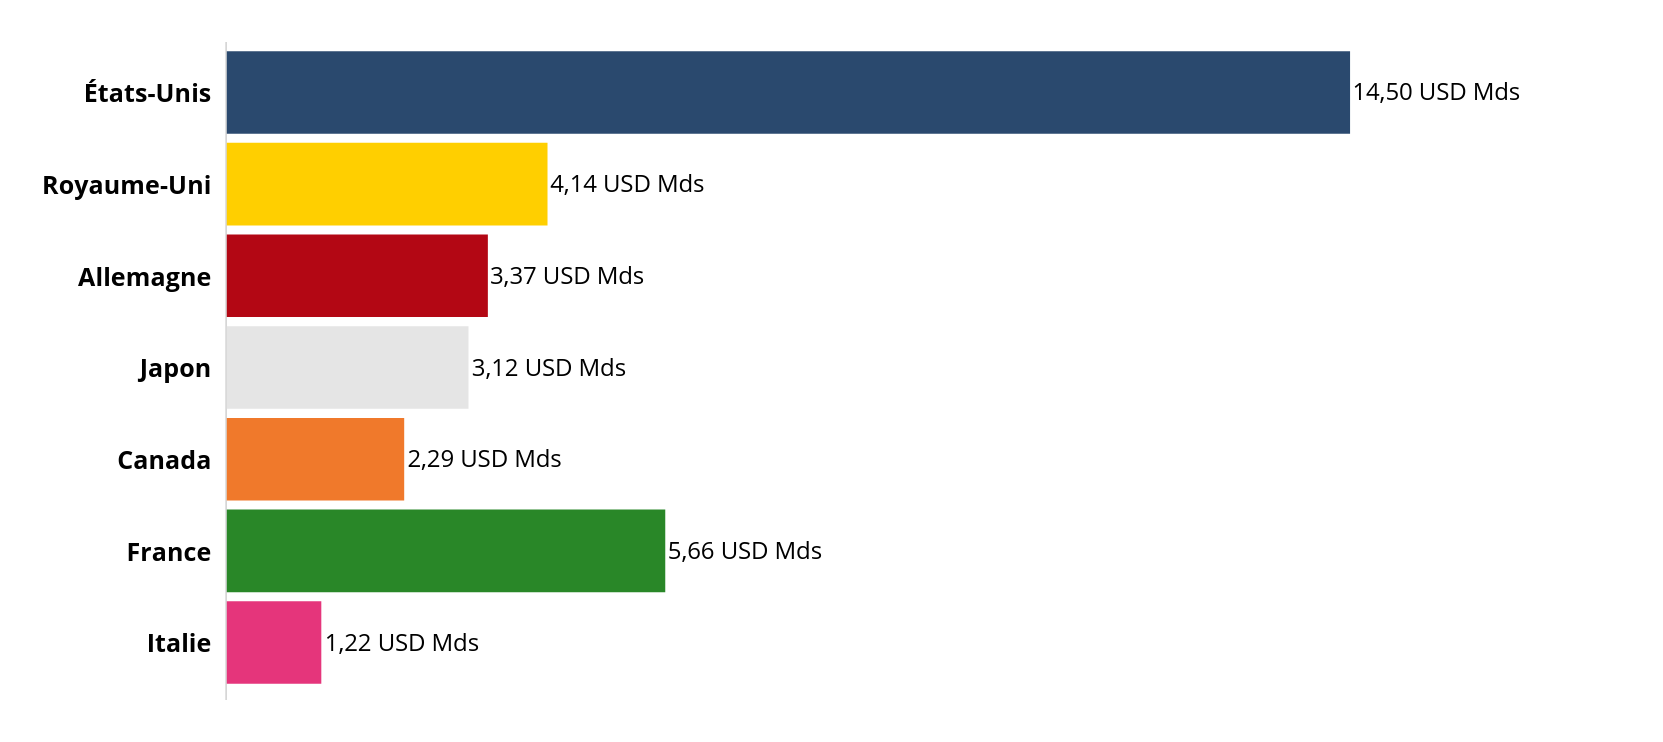Select the Japon axis label
Viewport: 1663px width, 742px height.
[x=175, y=369]
